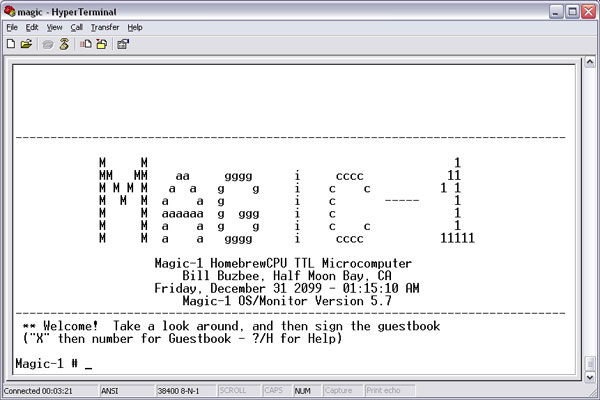600x400 pixels.
Task: Click the Disconnect toolbar icon
Action: (63, 44)
